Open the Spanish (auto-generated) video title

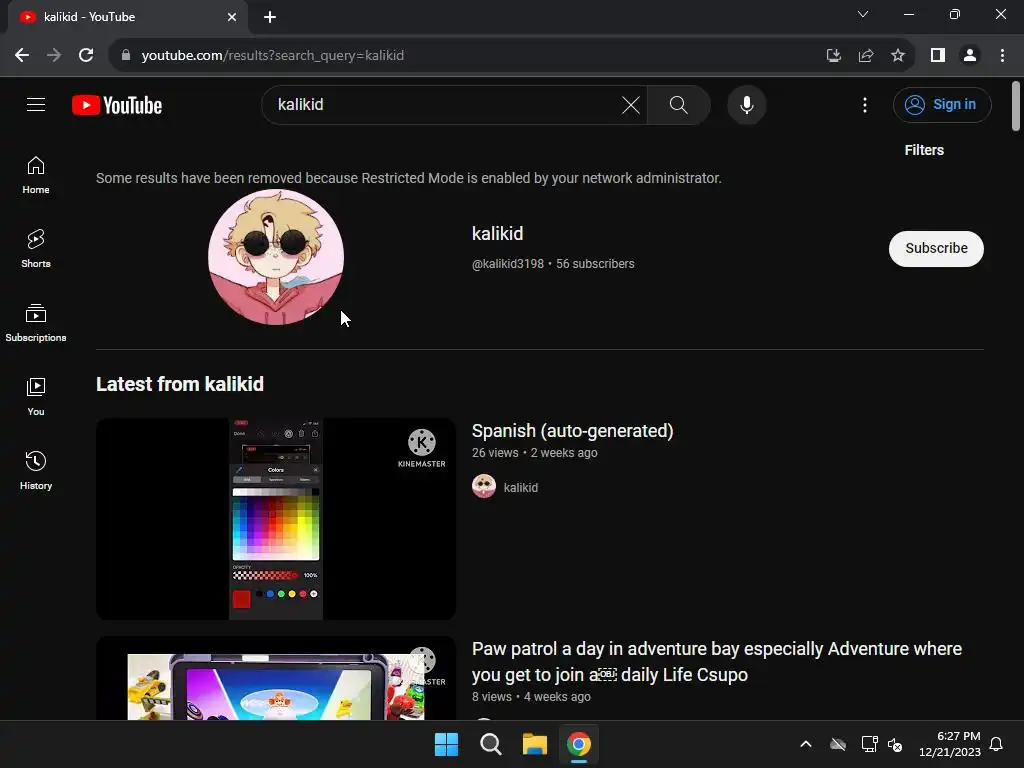[x=573, y=431]
